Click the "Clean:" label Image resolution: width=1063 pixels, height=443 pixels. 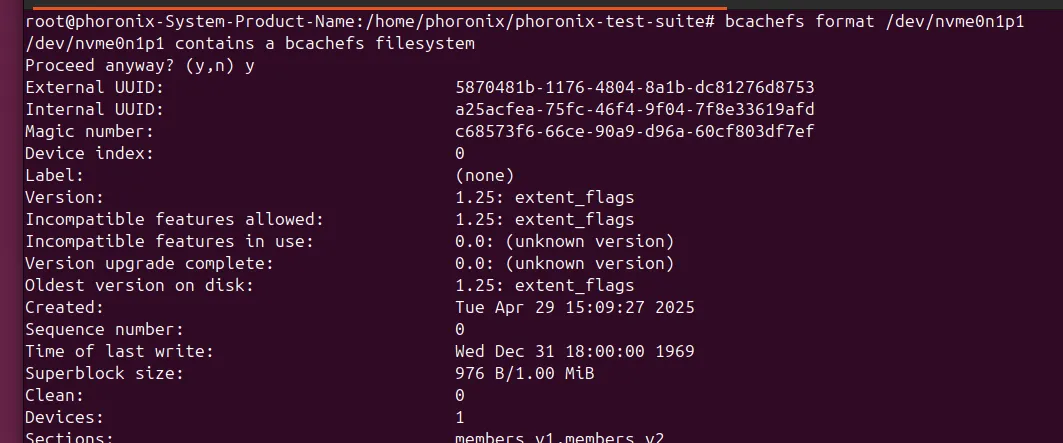click(x=54, y=395)
